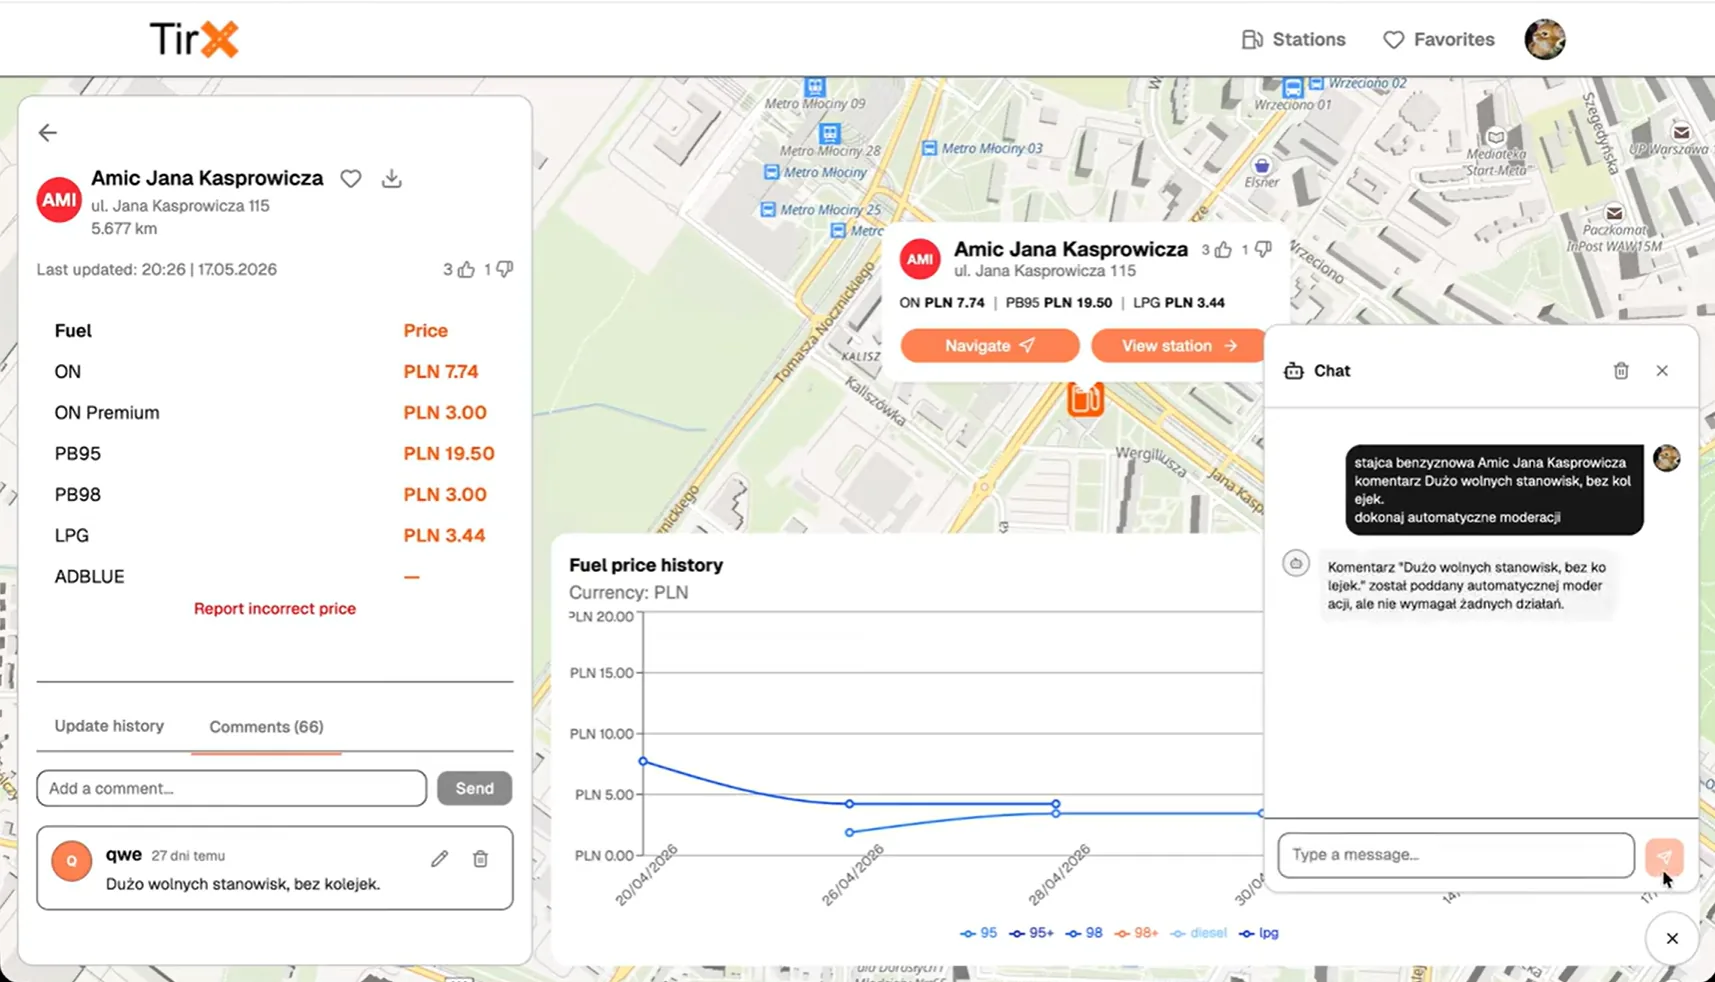This screenshot has height=982, width=1715.
Task: Toggle the 98 series in chart legend
Action: (x=1084, y=933)
